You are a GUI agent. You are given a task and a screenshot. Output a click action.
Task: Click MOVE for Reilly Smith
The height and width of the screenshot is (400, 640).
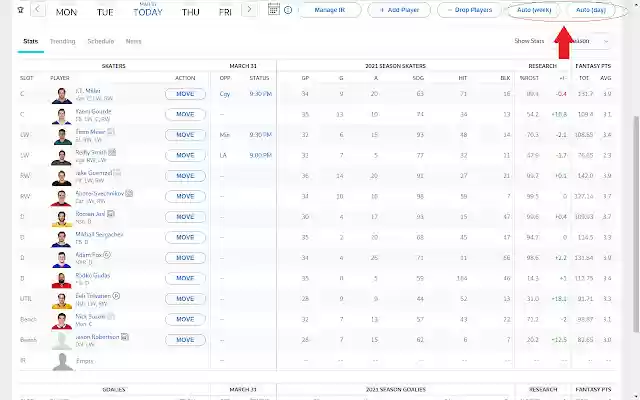click(185, 155)
